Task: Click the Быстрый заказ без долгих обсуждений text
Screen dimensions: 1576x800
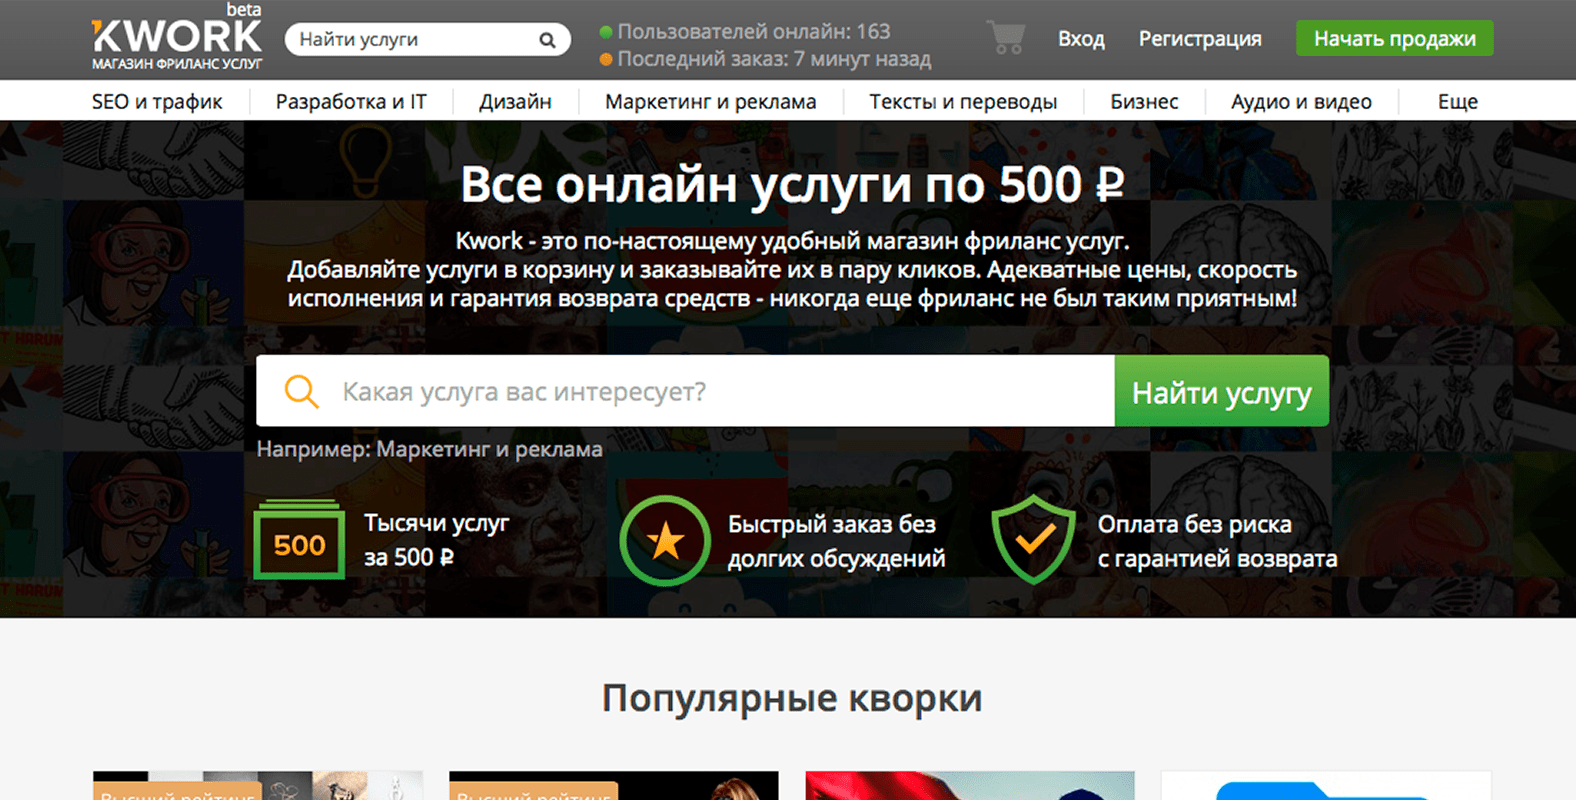Action: click(836, 541)
